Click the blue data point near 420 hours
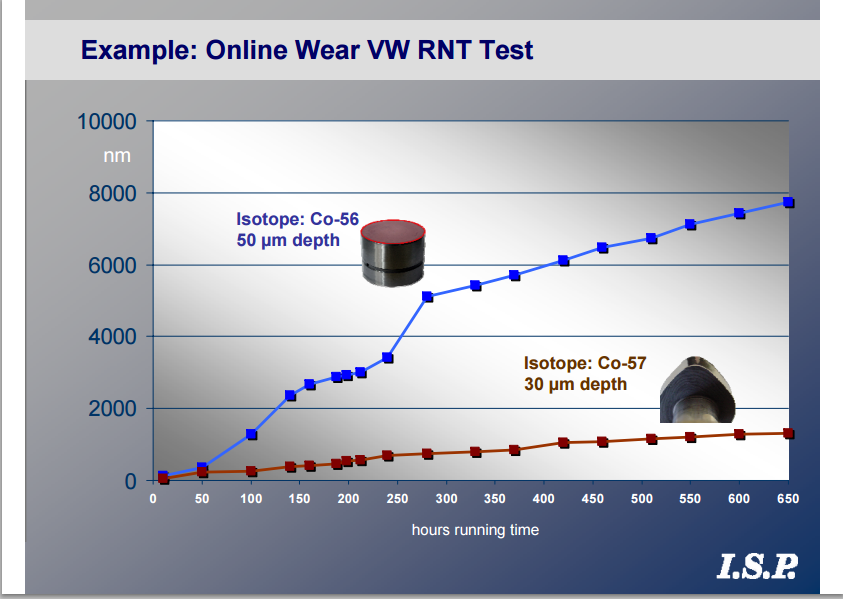The height and width of the screenshot is (599, 843). [564, 261]
